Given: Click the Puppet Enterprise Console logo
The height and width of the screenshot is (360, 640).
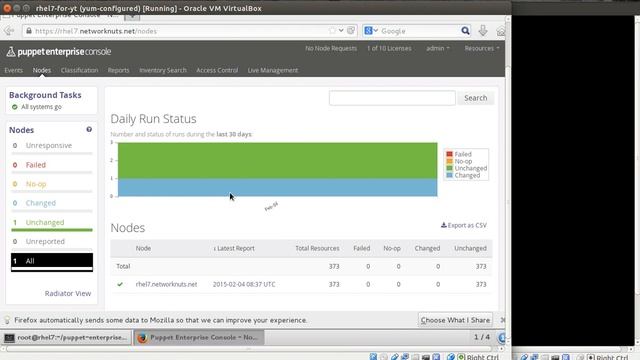Looking at the screenshot, I should (x=59, y=52).
